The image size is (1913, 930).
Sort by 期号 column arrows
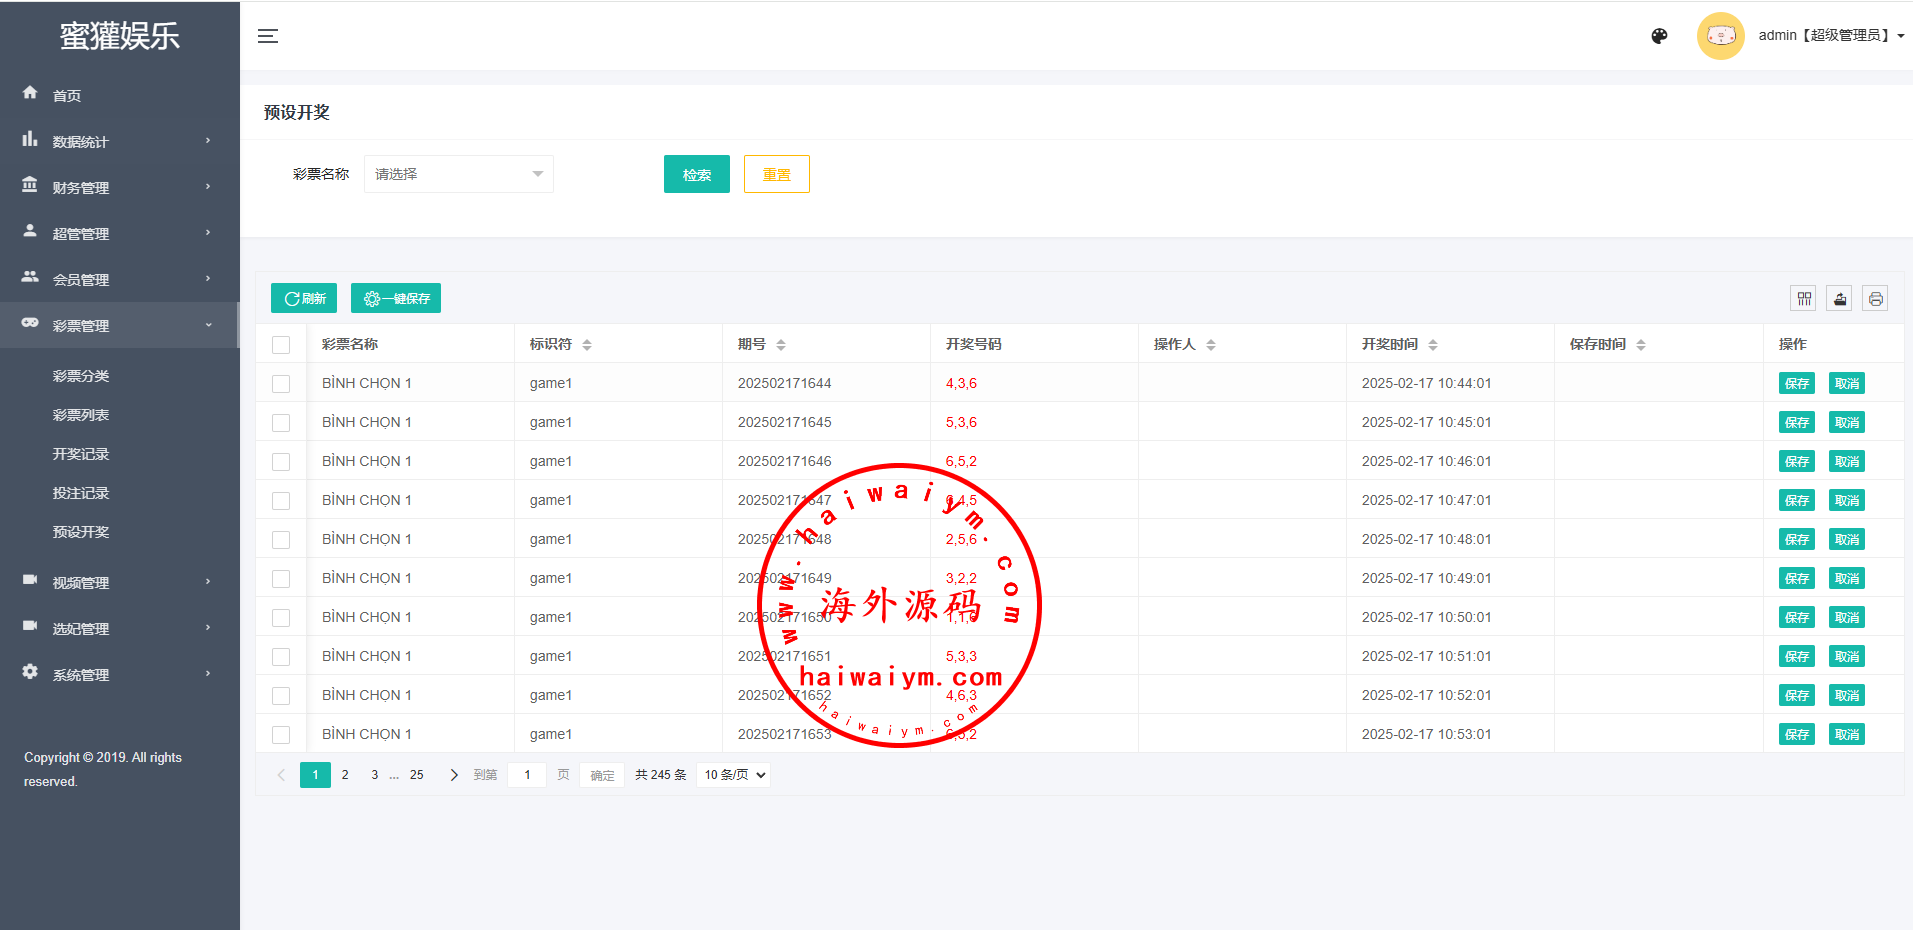[781, 345]
